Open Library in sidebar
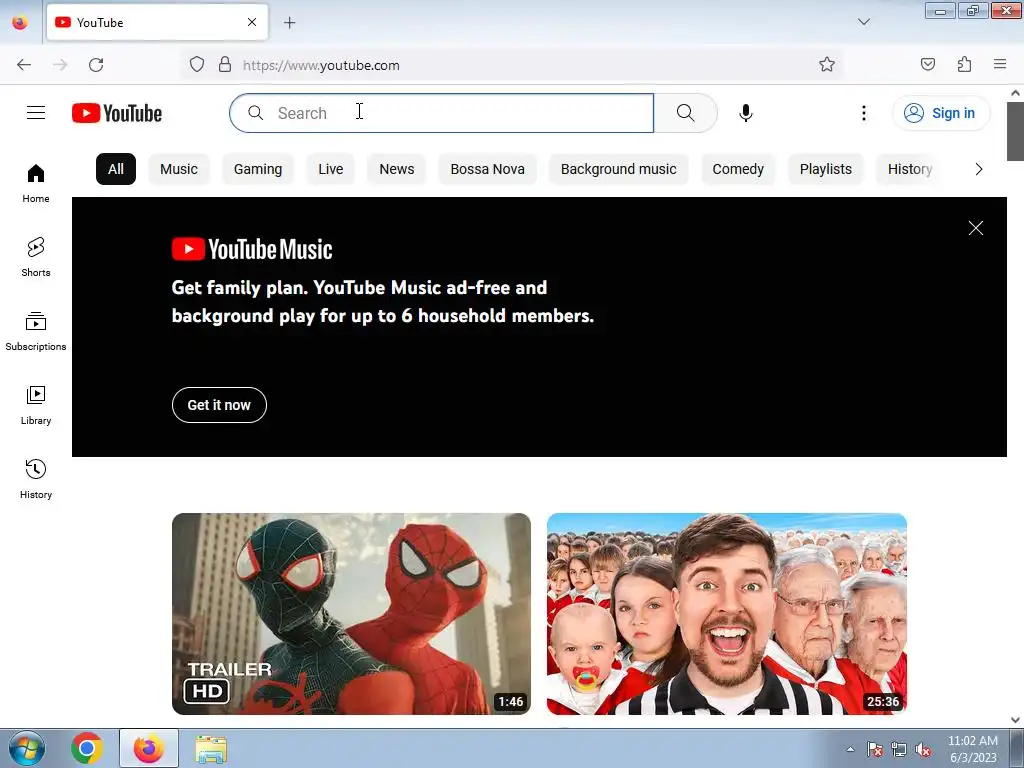Viewport: 1024px width, 768px height. [36, 405]
